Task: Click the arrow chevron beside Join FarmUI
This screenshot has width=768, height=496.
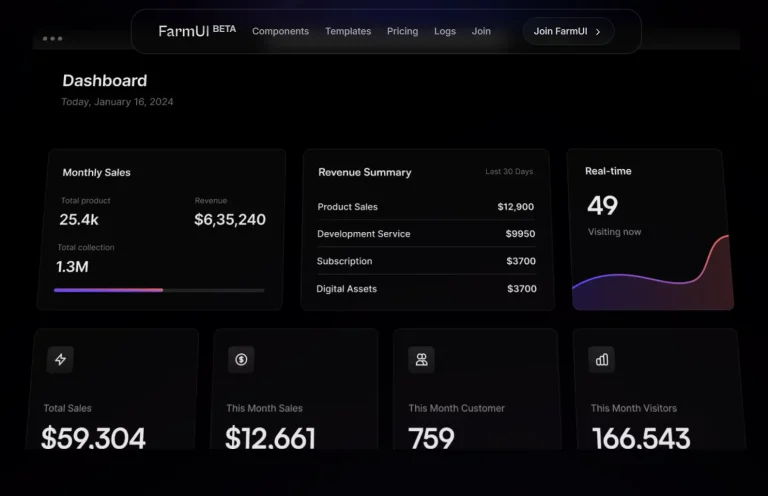Action: pos(598,32)
